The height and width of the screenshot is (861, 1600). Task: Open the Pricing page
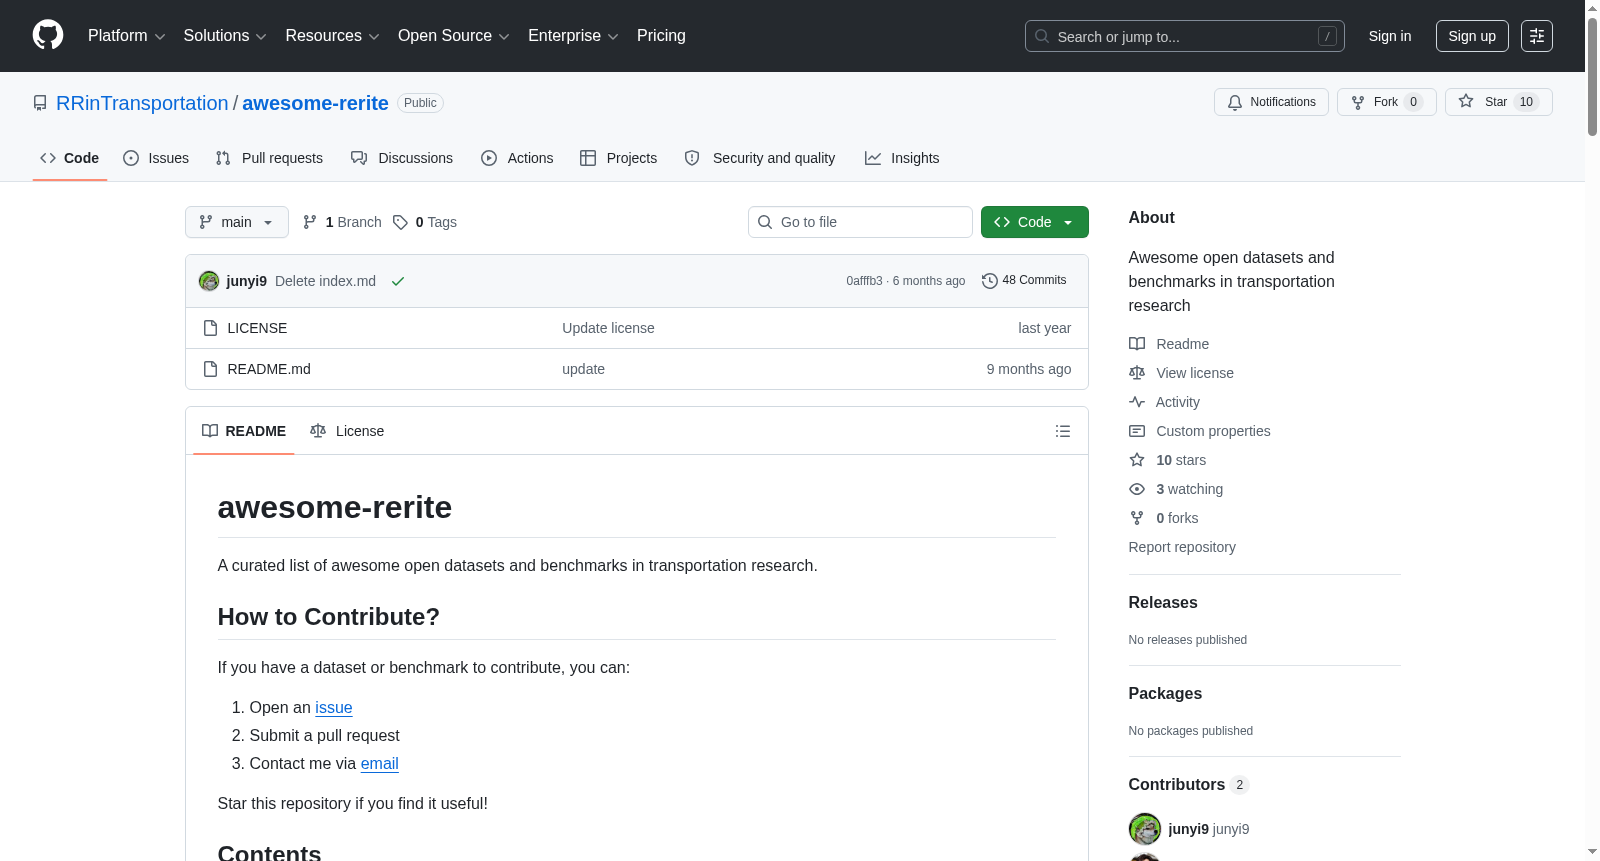pyautogui.click(x=661, y=36)
